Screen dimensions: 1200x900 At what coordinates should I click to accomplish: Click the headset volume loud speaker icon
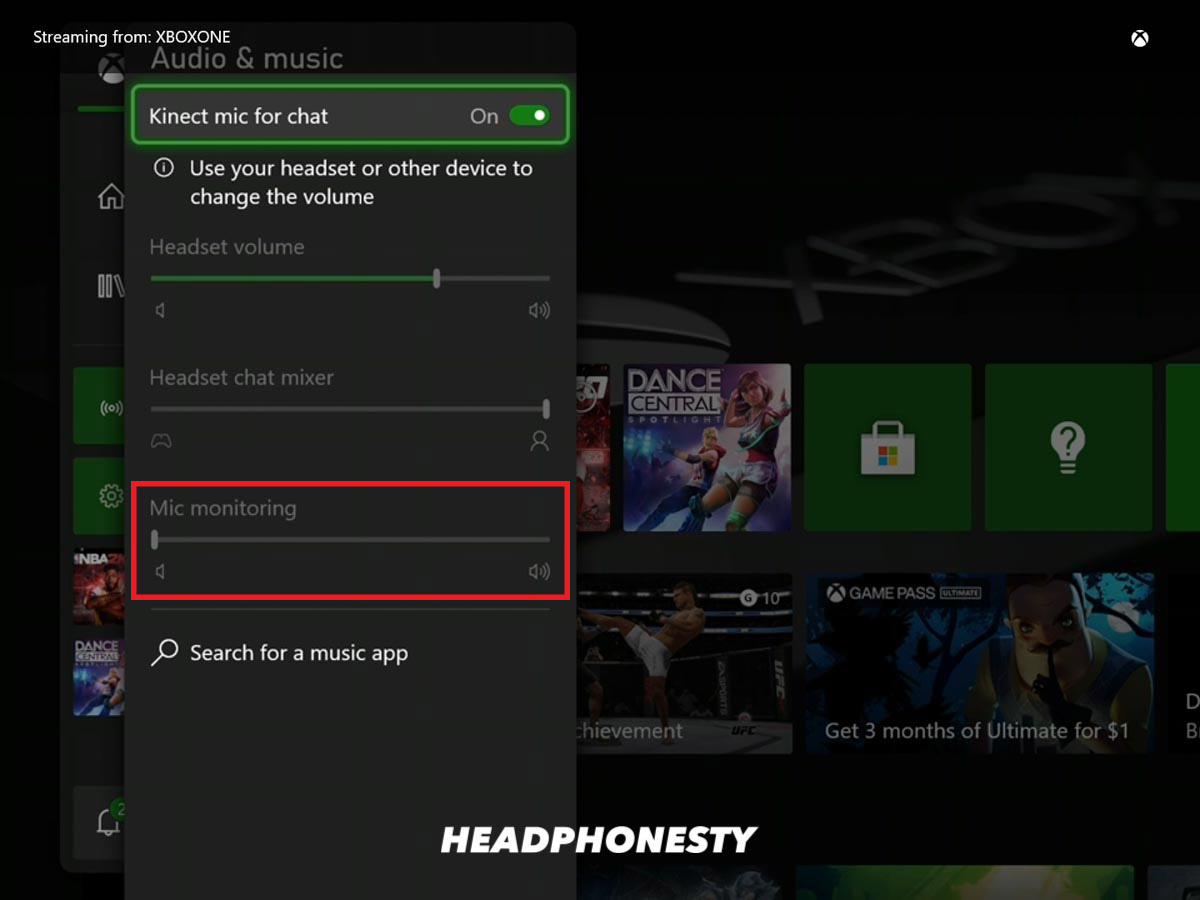pos(539,310)
